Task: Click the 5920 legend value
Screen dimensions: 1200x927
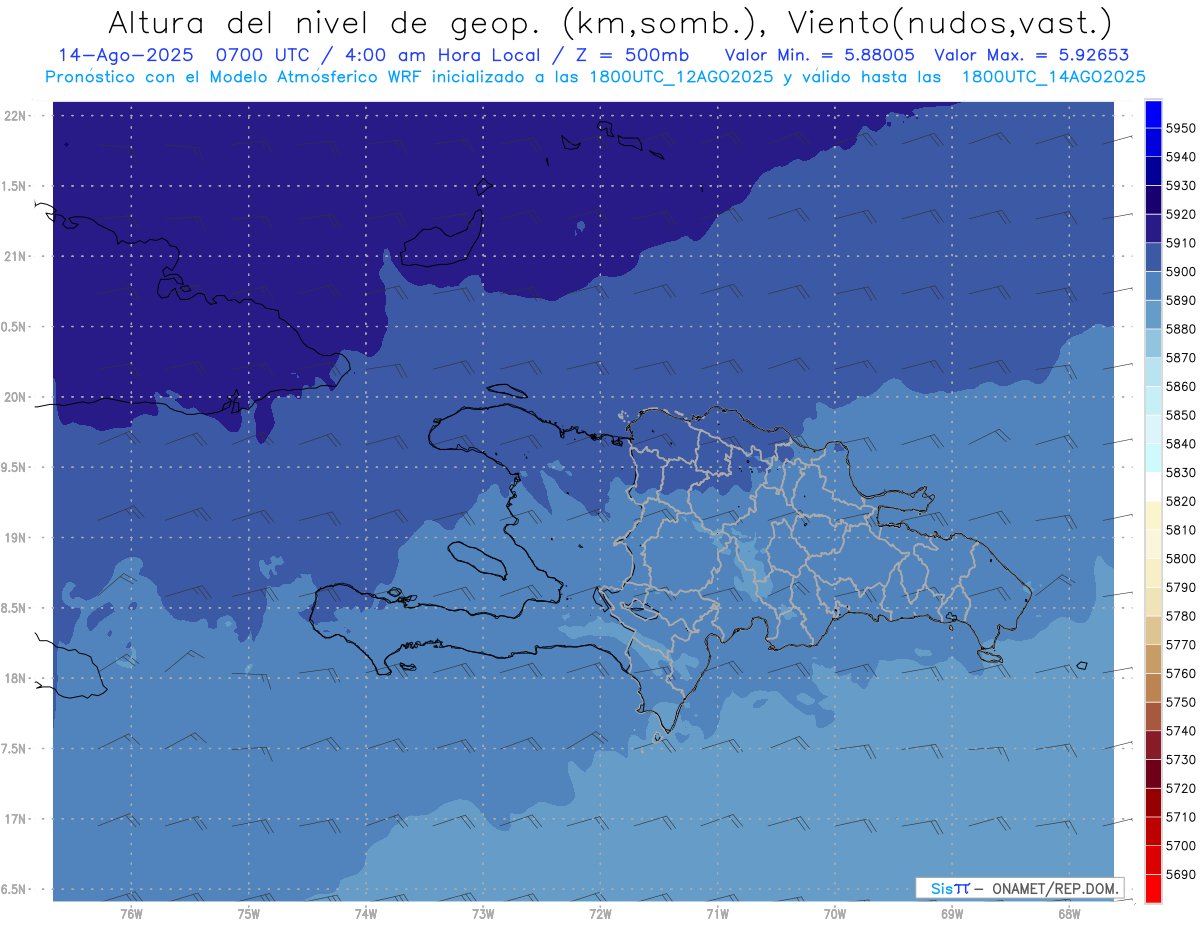Action: [1180, 214]
